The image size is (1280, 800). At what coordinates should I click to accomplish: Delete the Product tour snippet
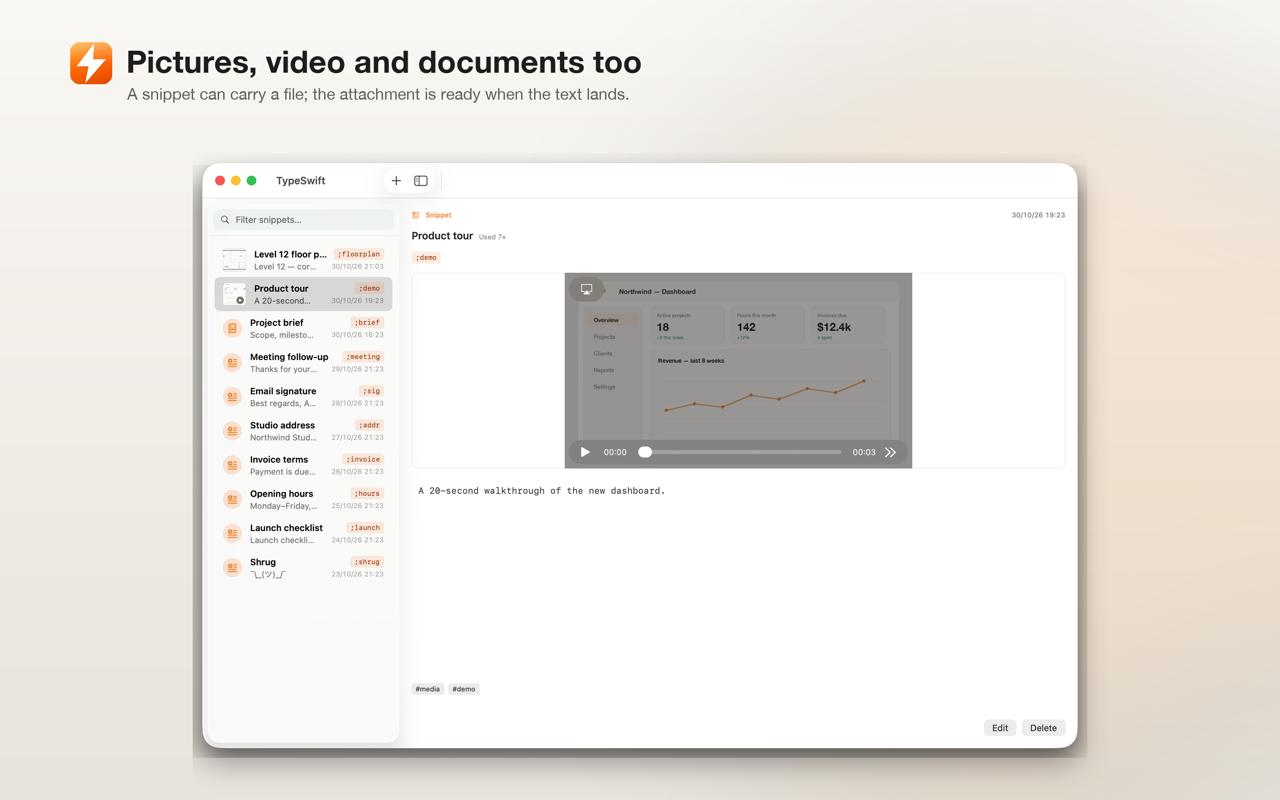[1043, 728]
